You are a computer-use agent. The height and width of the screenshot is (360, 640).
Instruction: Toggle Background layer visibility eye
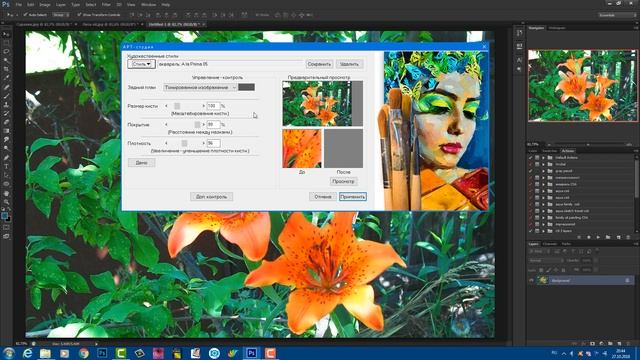point(531,280)
